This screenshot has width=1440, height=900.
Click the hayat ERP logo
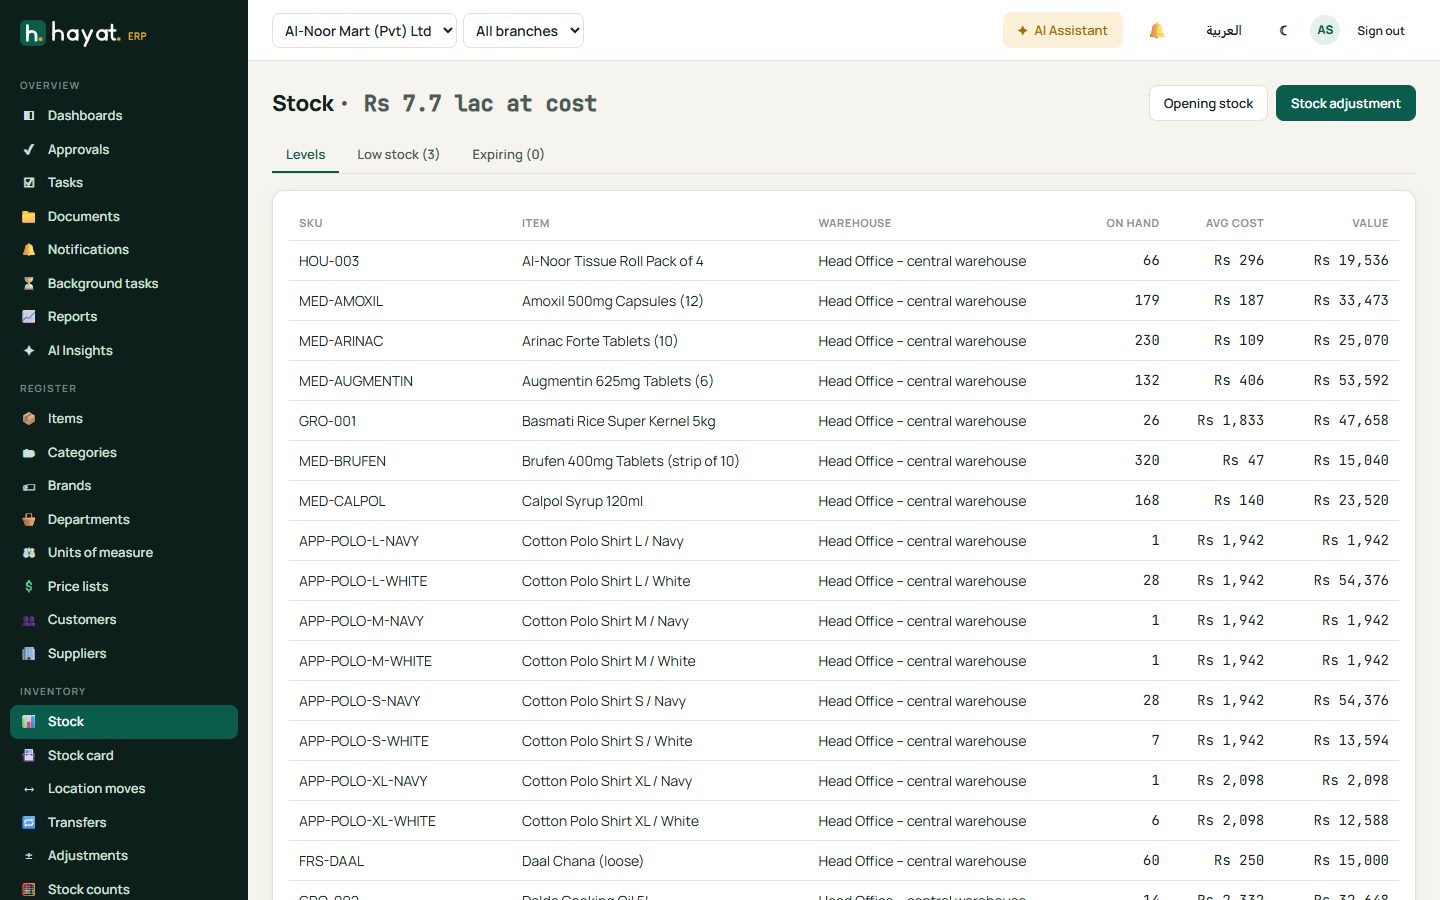pos(84,34)
